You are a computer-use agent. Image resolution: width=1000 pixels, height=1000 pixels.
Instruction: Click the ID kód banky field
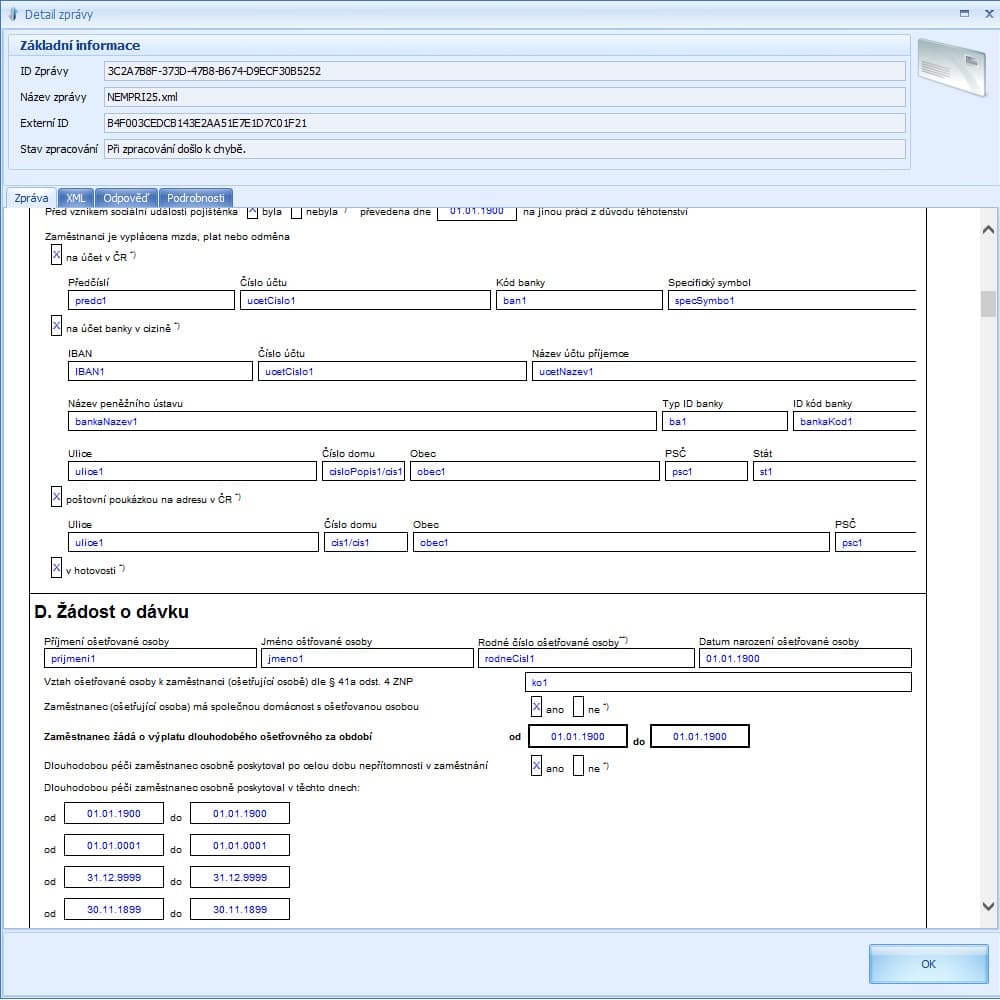[x=855, y=421]
